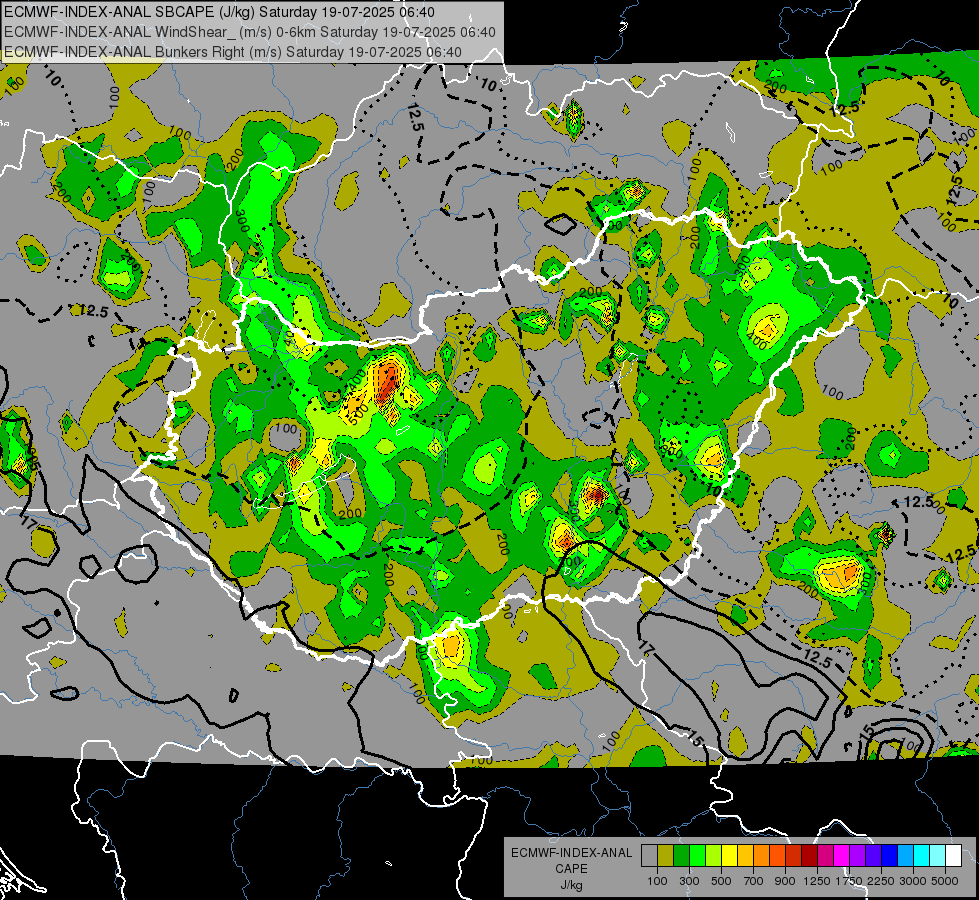Pick the lime yellow-green legend swatch
979x900 pixels.
[x=714, y=855]
